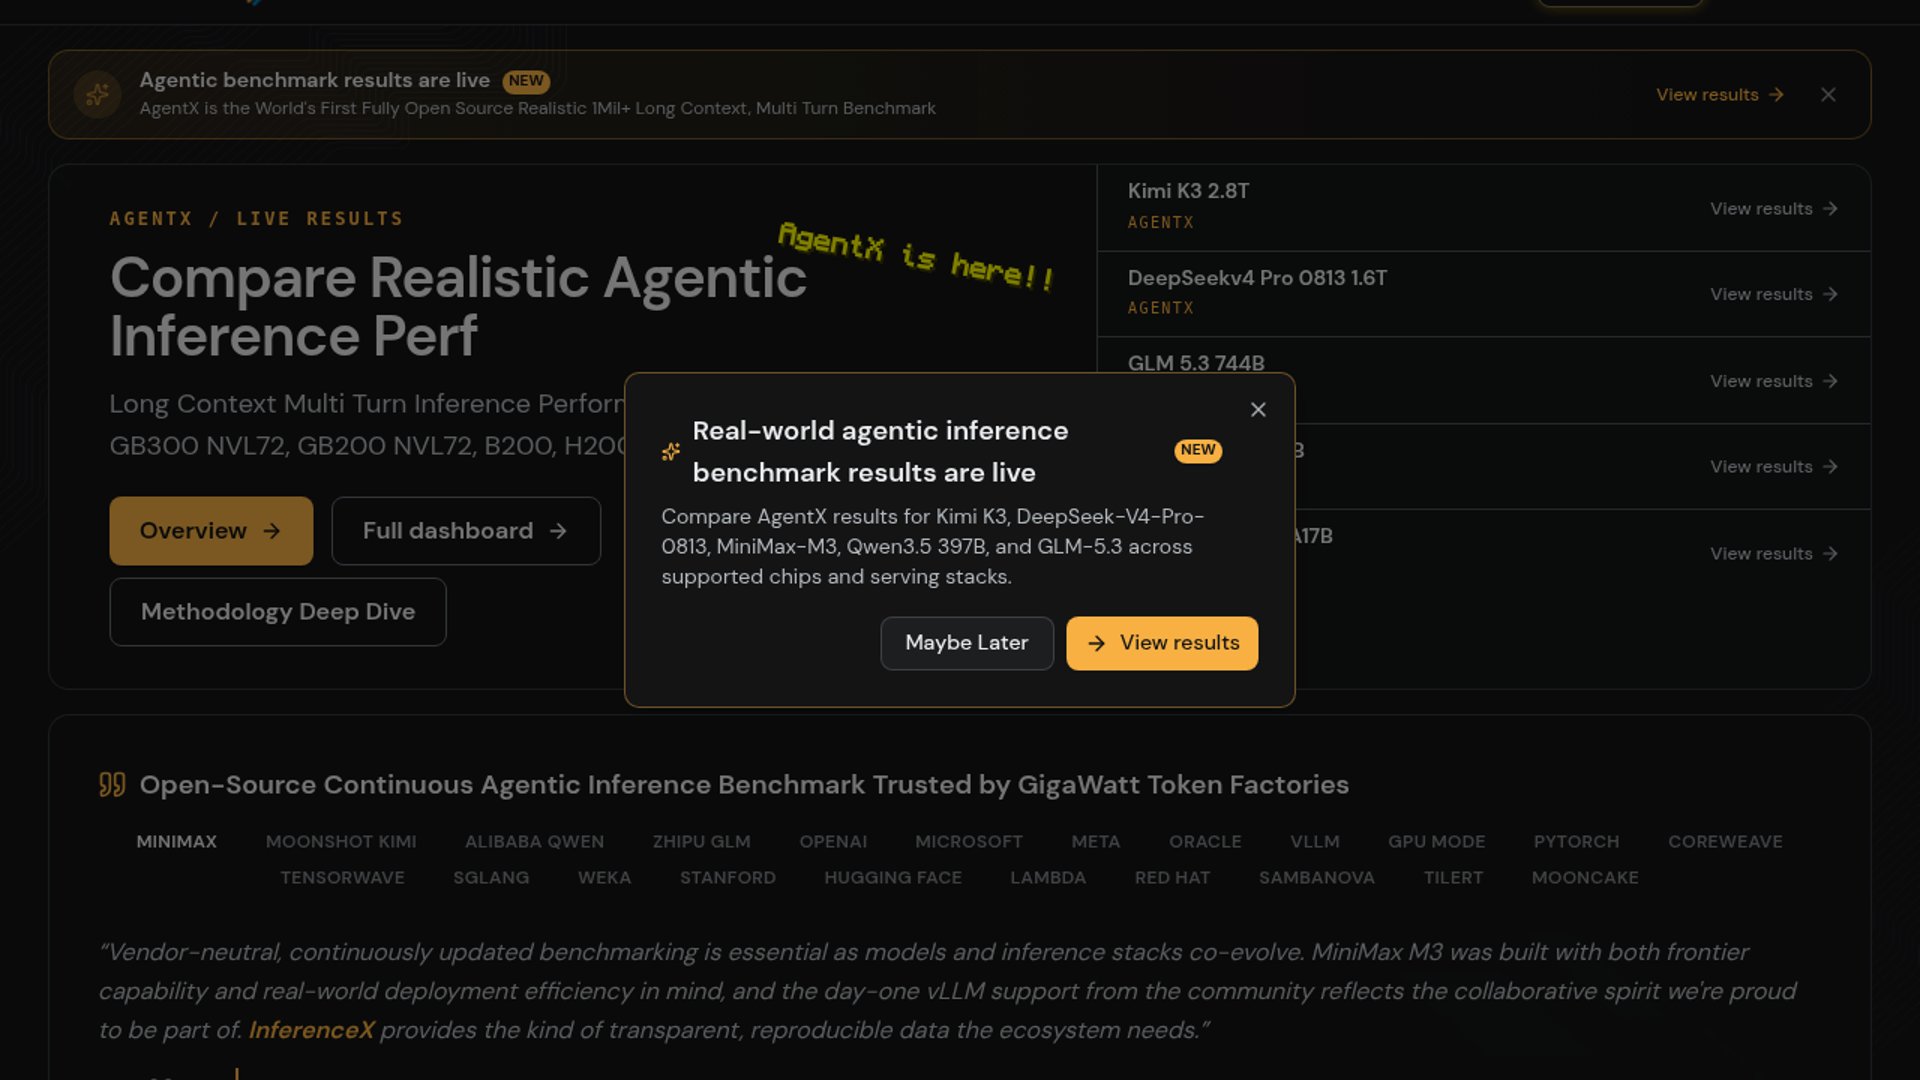Click the NEW badge in the dialog
1920x1080 pixels.
click(x=1198, y=451)
